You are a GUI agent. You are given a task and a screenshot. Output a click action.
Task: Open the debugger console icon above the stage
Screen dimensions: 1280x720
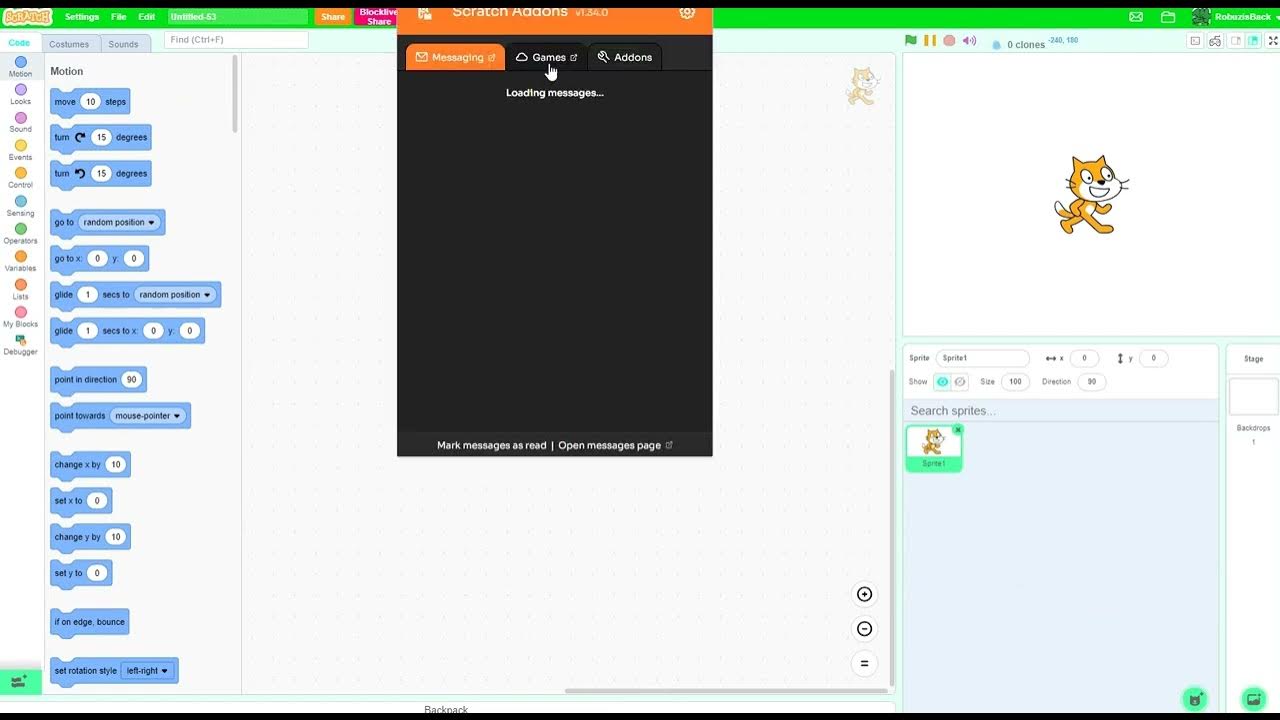pos(1195,41)
